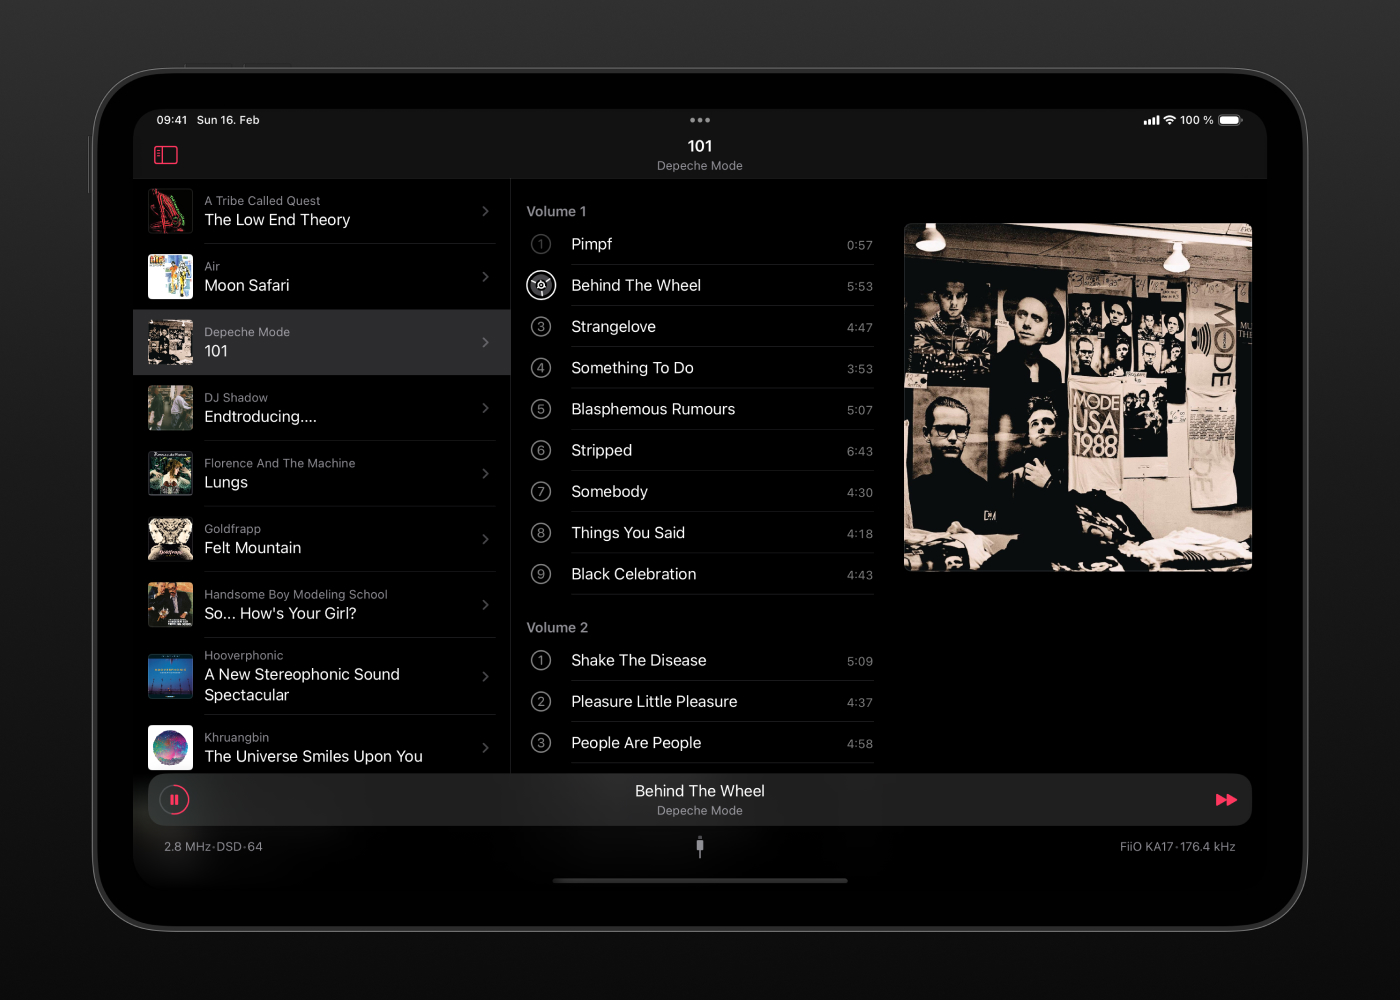Tap Behind The Wheel in the player bar
Viewport: 1400px width, 1000px height.
pos(699,790)
